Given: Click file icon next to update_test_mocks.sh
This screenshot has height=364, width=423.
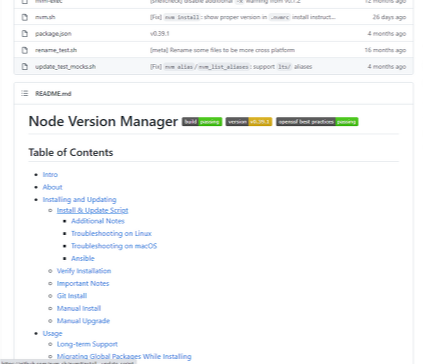Looking at the screenshot, I should (x=25, y=67).
